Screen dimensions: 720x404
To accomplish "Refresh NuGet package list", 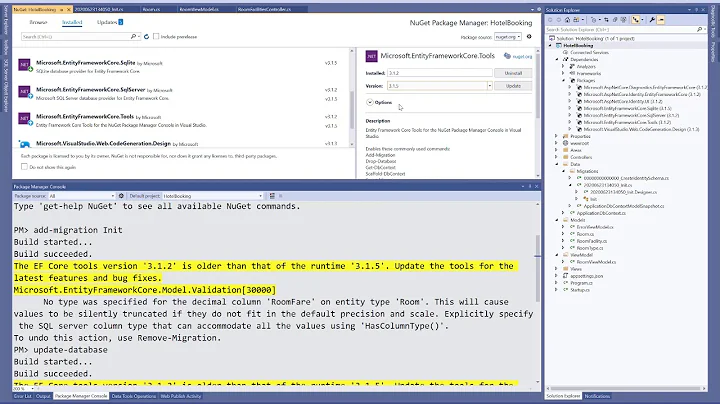I will click(146, 36).
